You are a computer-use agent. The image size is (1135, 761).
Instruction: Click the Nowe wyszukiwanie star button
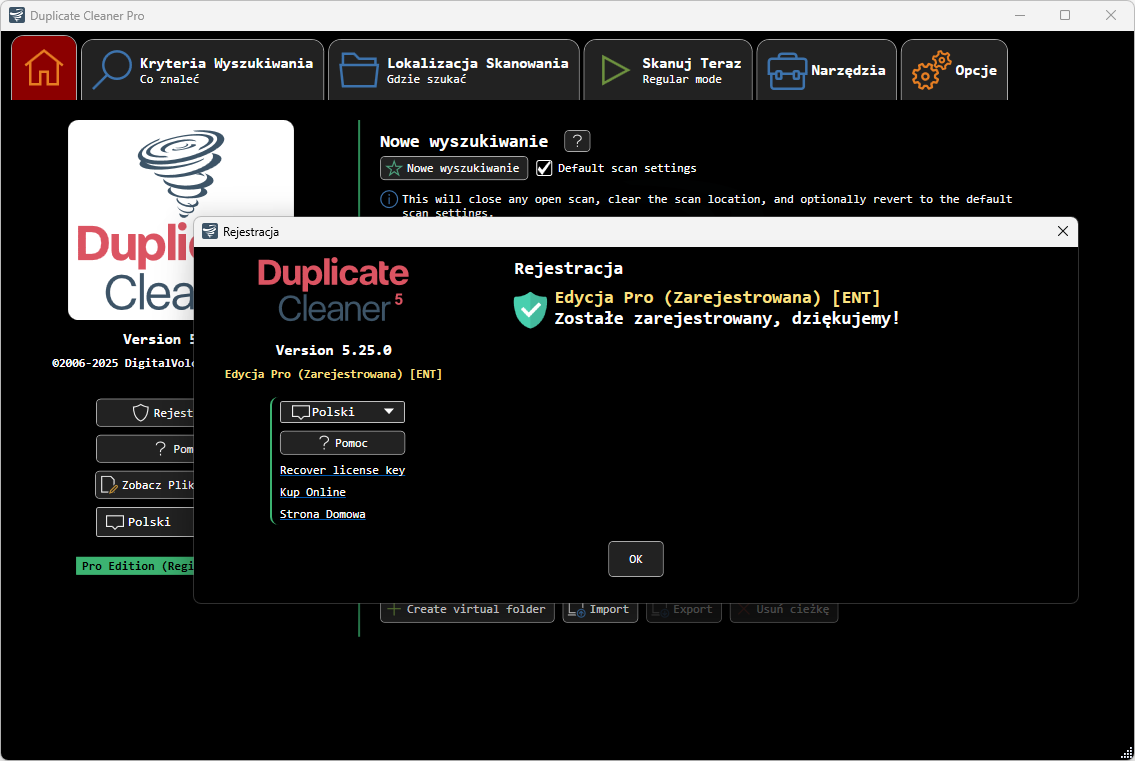click(x=454, y=168)
